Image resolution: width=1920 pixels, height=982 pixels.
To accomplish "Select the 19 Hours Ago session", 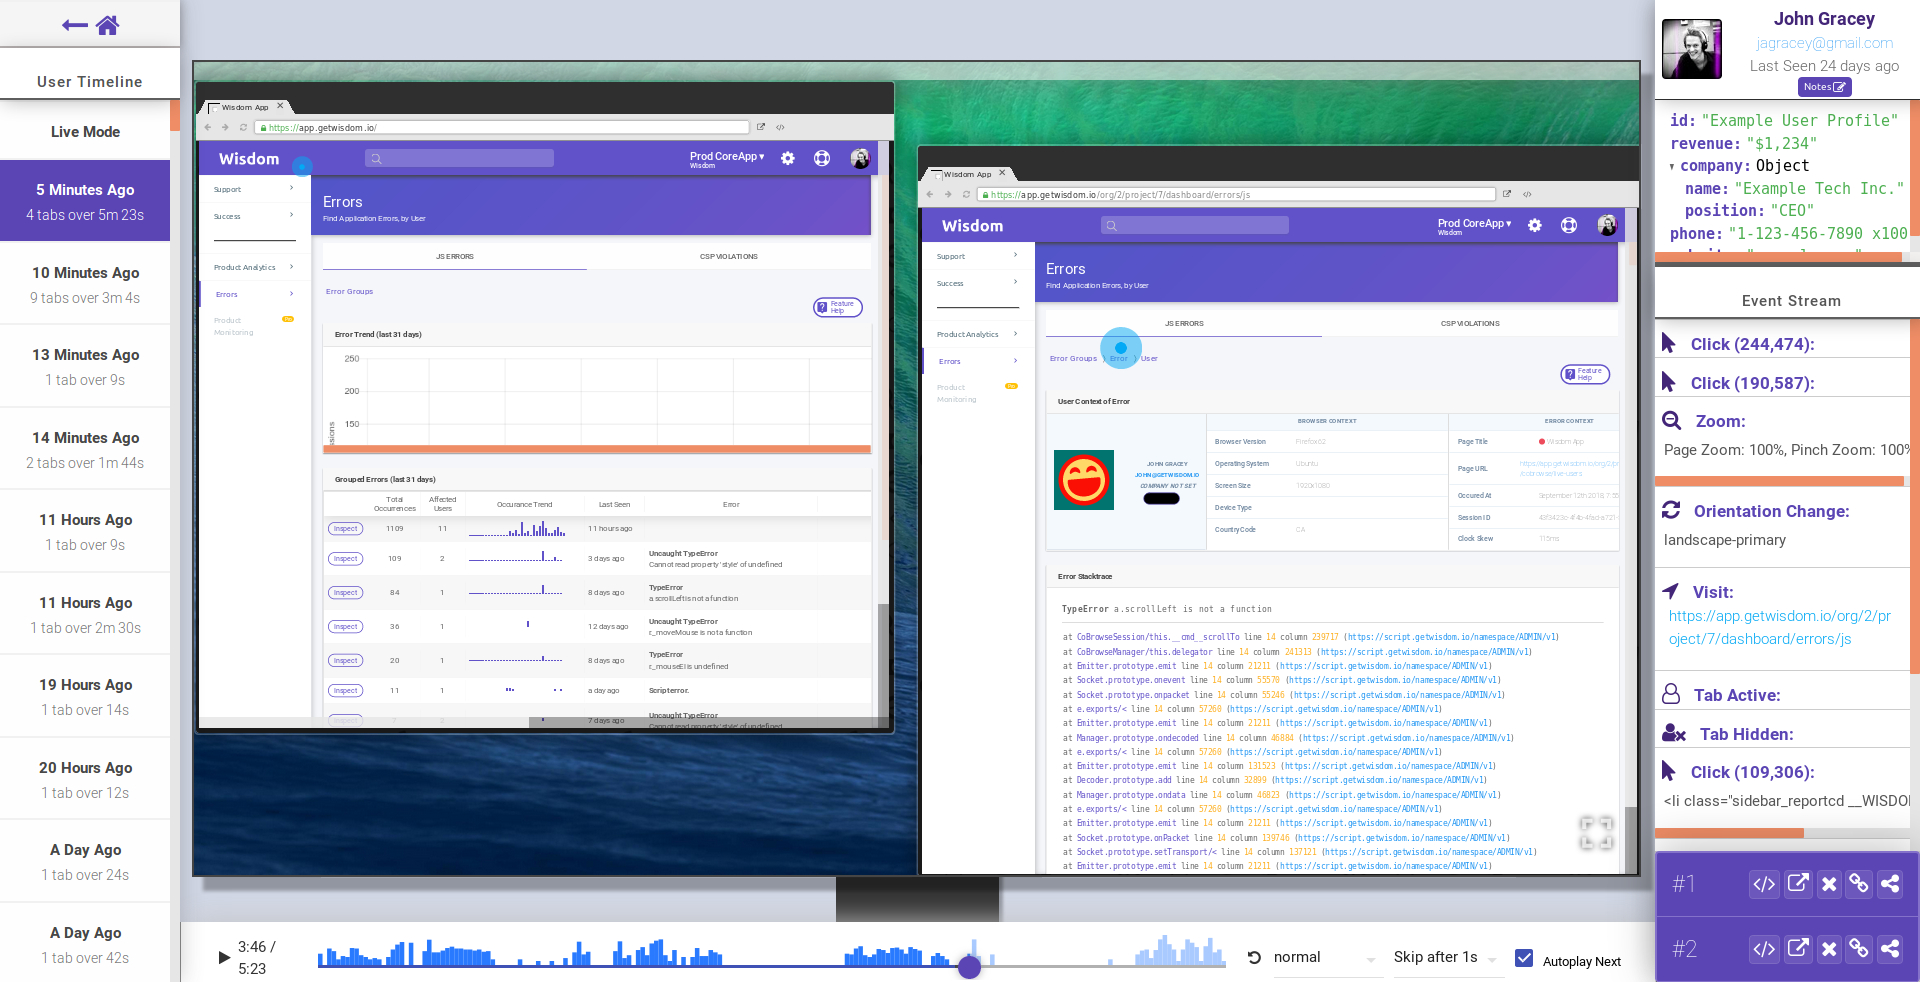I will click(85, 696).
